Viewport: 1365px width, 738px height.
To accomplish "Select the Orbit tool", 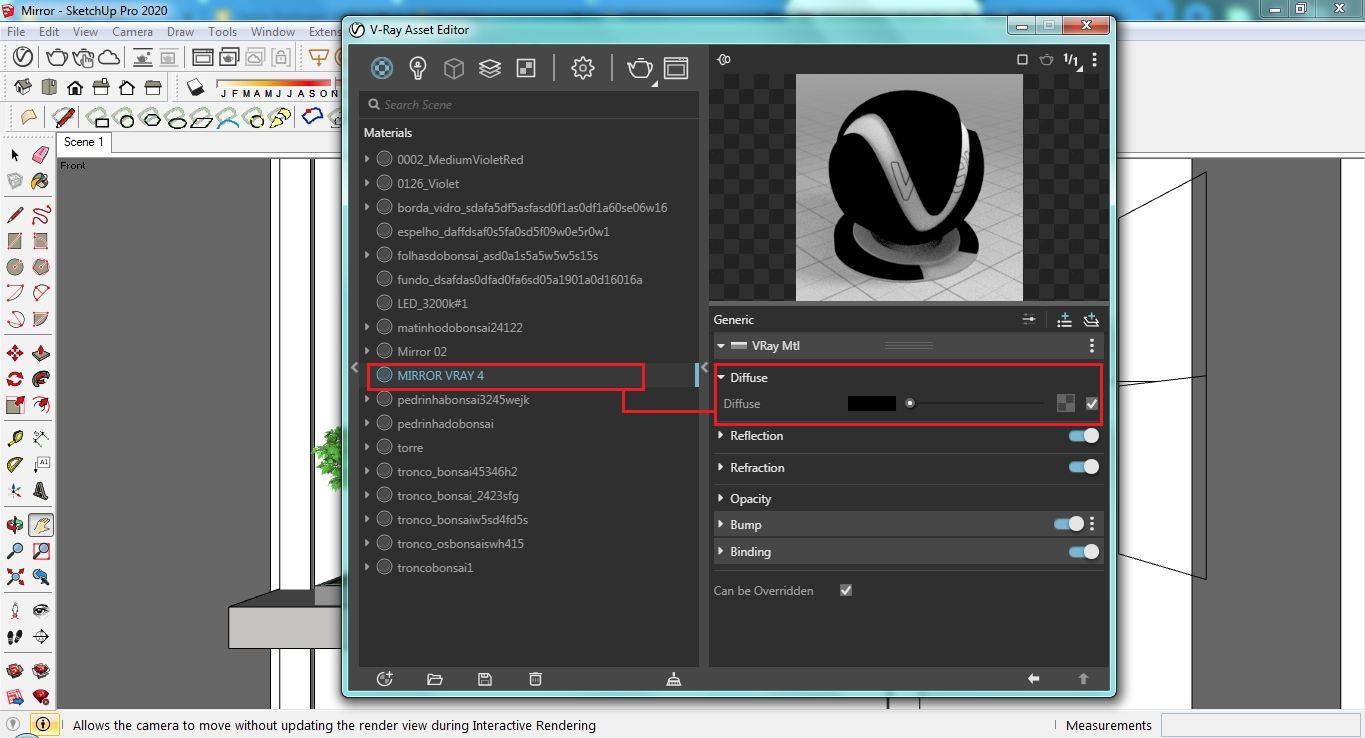I will click(15, 525).
